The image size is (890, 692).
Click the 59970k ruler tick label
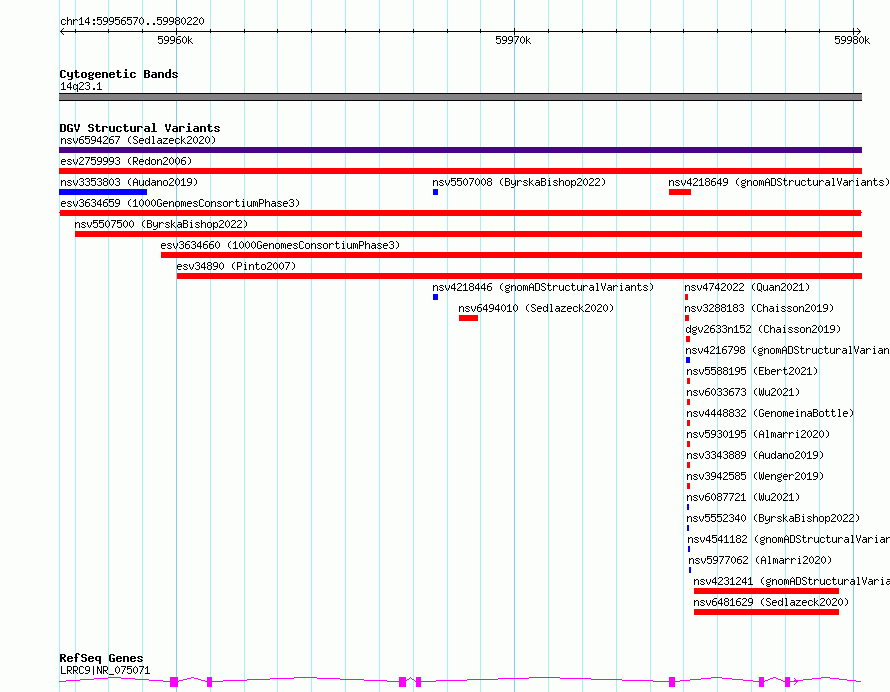tap(513, 40)
